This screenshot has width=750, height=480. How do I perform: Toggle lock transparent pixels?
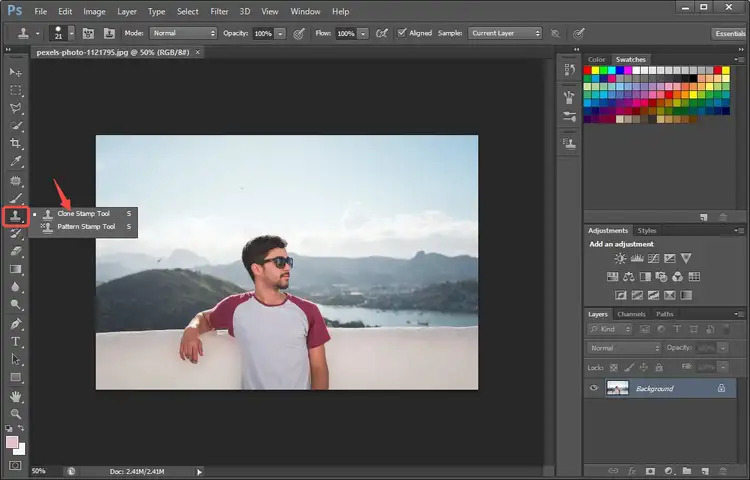614,368
